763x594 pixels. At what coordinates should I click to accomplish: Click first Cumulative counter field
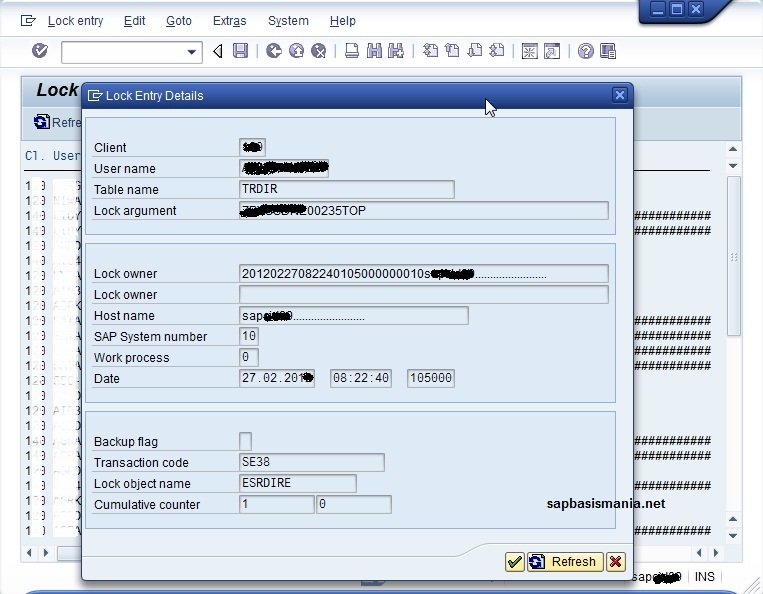pos(276,504)
